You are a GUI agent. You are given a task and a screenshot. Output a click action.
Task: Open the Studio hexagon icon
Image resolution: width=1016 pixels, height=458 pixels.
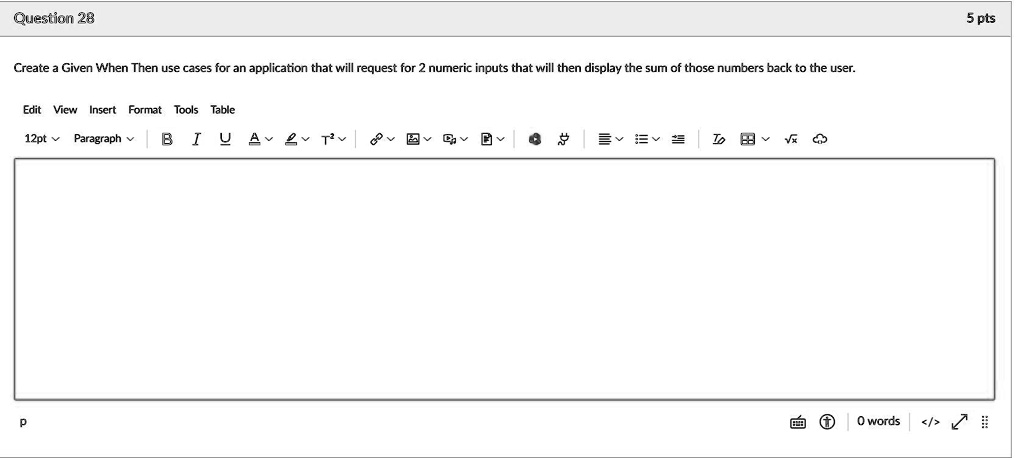click(535, 139)
